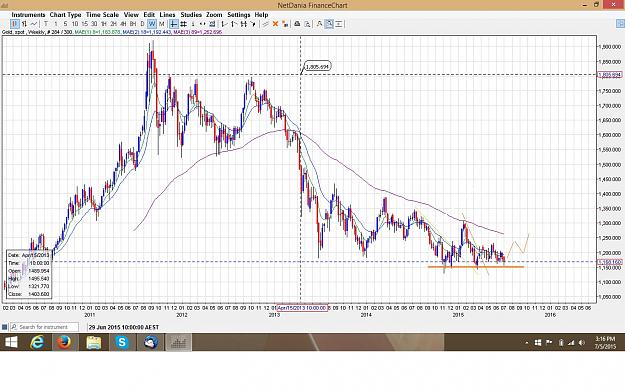Open the Time Scale menu
Image resolution: width=625 pixels, height=392 pixels.
pyautogui.click(x=102, y=15)
